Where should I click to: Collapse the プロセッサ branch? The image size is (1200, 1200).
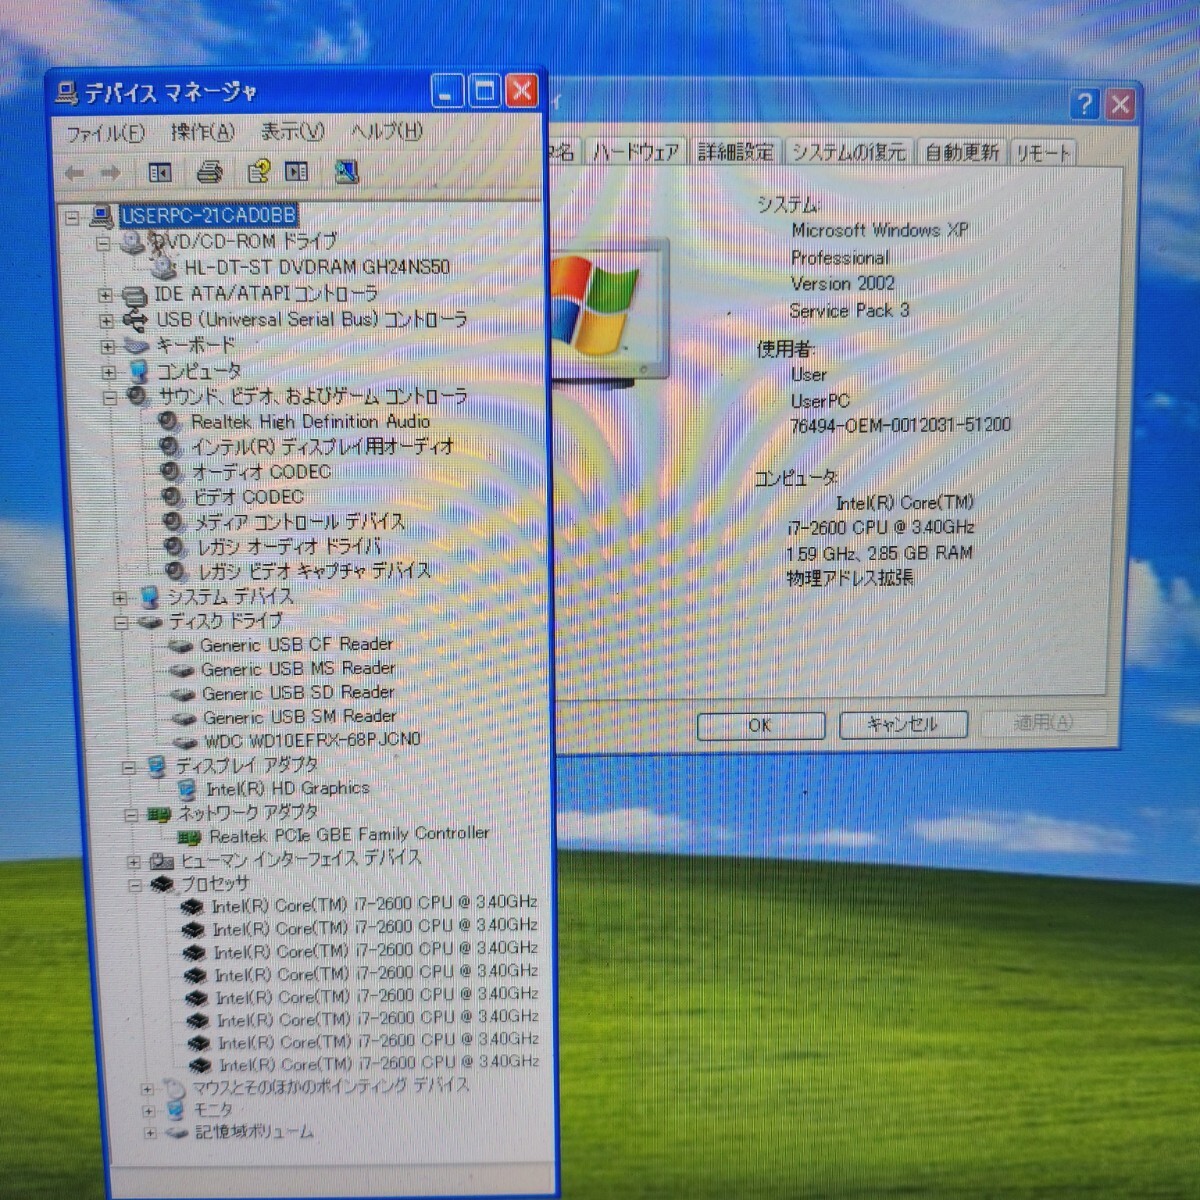tap(134, 885)
